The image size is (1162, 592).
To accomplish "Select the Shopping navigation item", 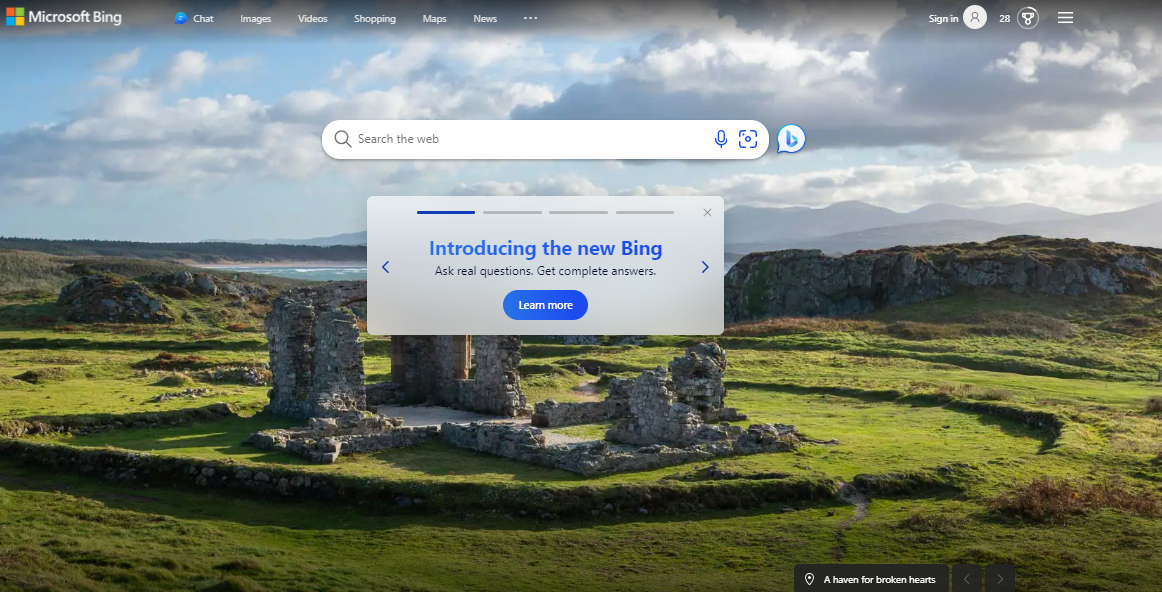I will pos(374,18).
